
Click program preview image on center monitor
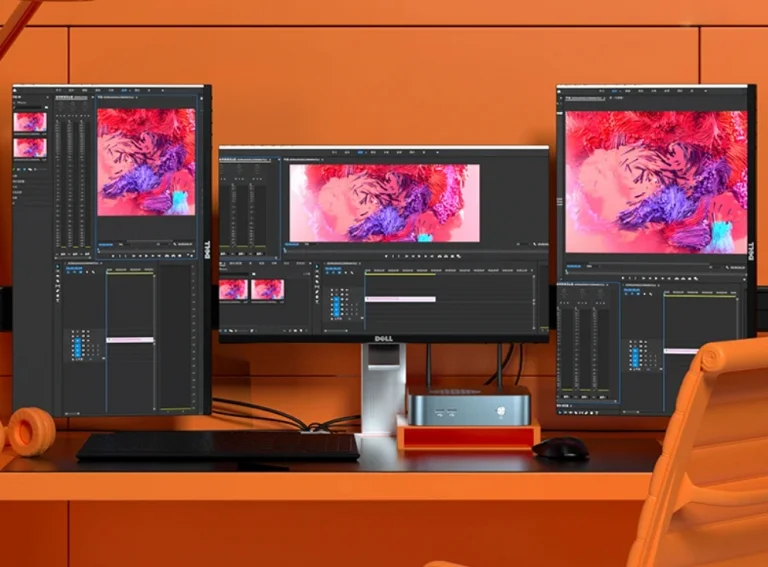pyautogui.click(x=384, y=203)
